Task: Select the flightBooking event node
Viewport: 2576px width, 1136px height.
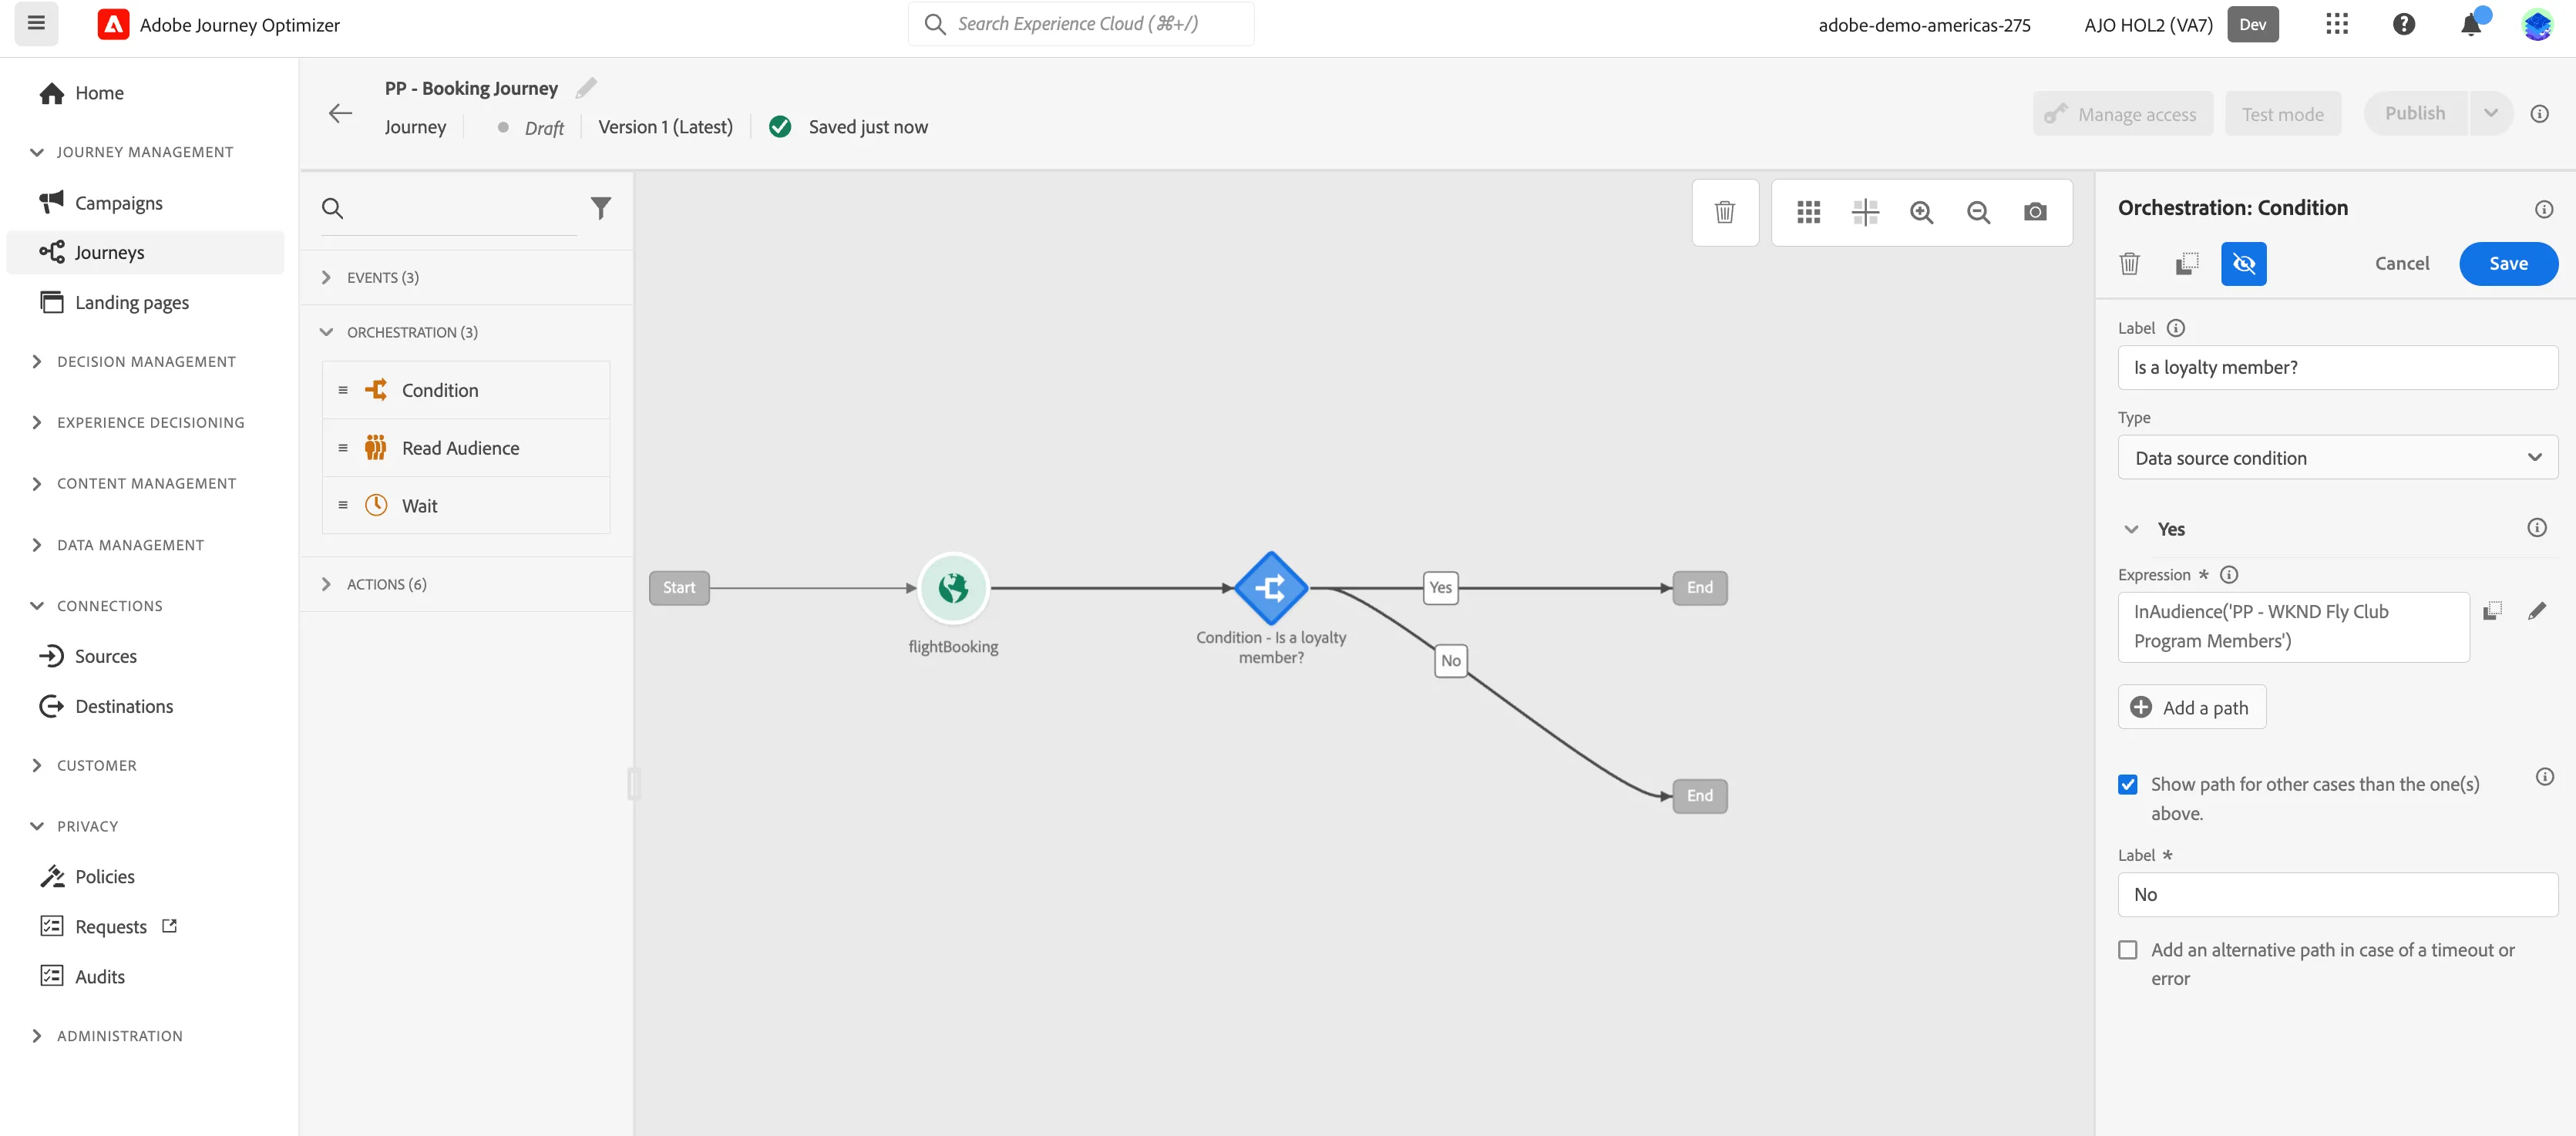Action: [953, 588]
